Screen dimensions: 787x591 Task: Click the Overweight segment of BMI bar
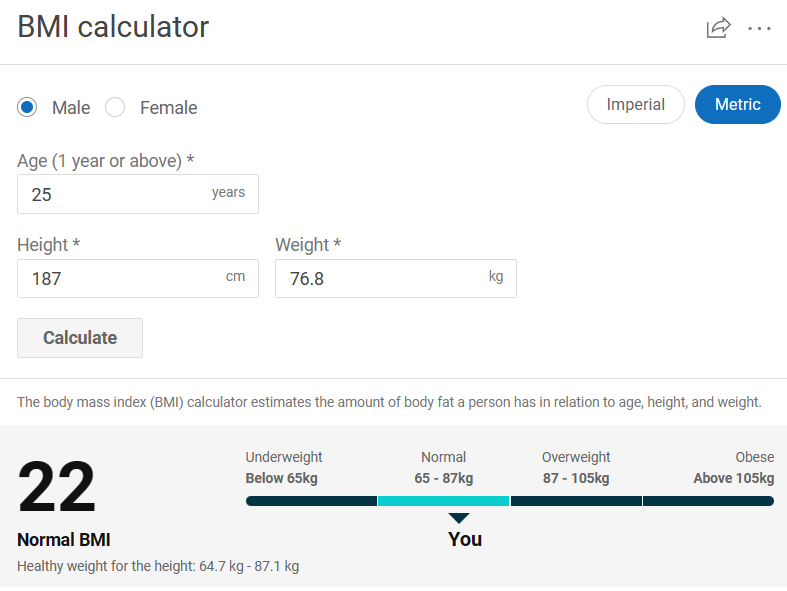tap(576, 500)
